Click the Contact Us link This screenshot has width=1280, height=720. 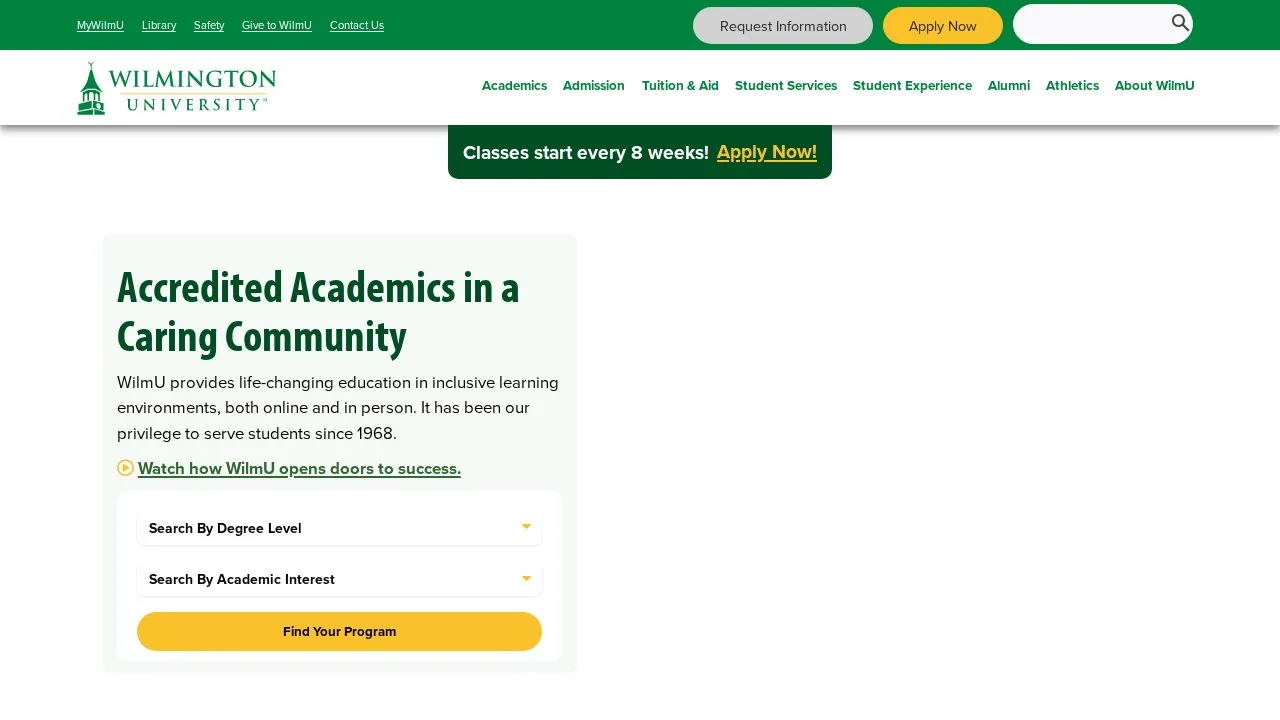[357, 25]
